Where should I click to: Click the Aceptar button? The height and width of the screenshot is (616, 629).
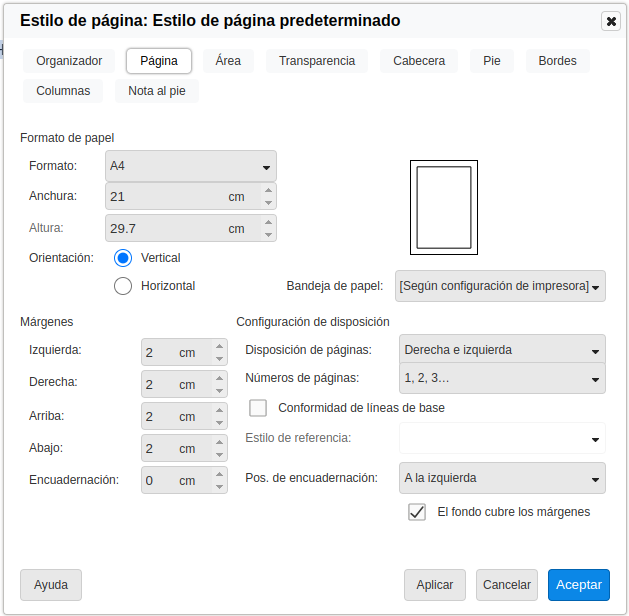[x=578, y=585]
